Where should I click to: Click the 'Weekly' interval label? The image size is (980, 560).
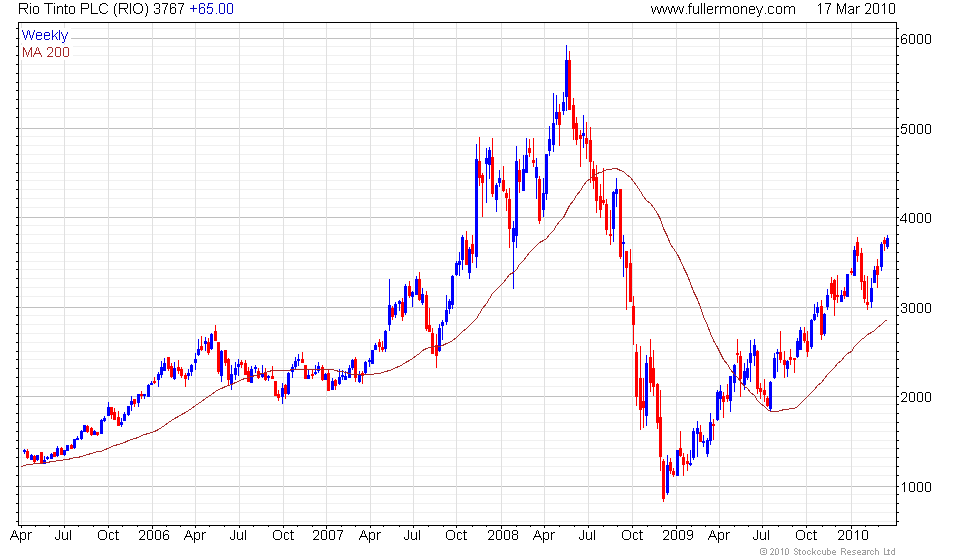[x=44, y=36]
